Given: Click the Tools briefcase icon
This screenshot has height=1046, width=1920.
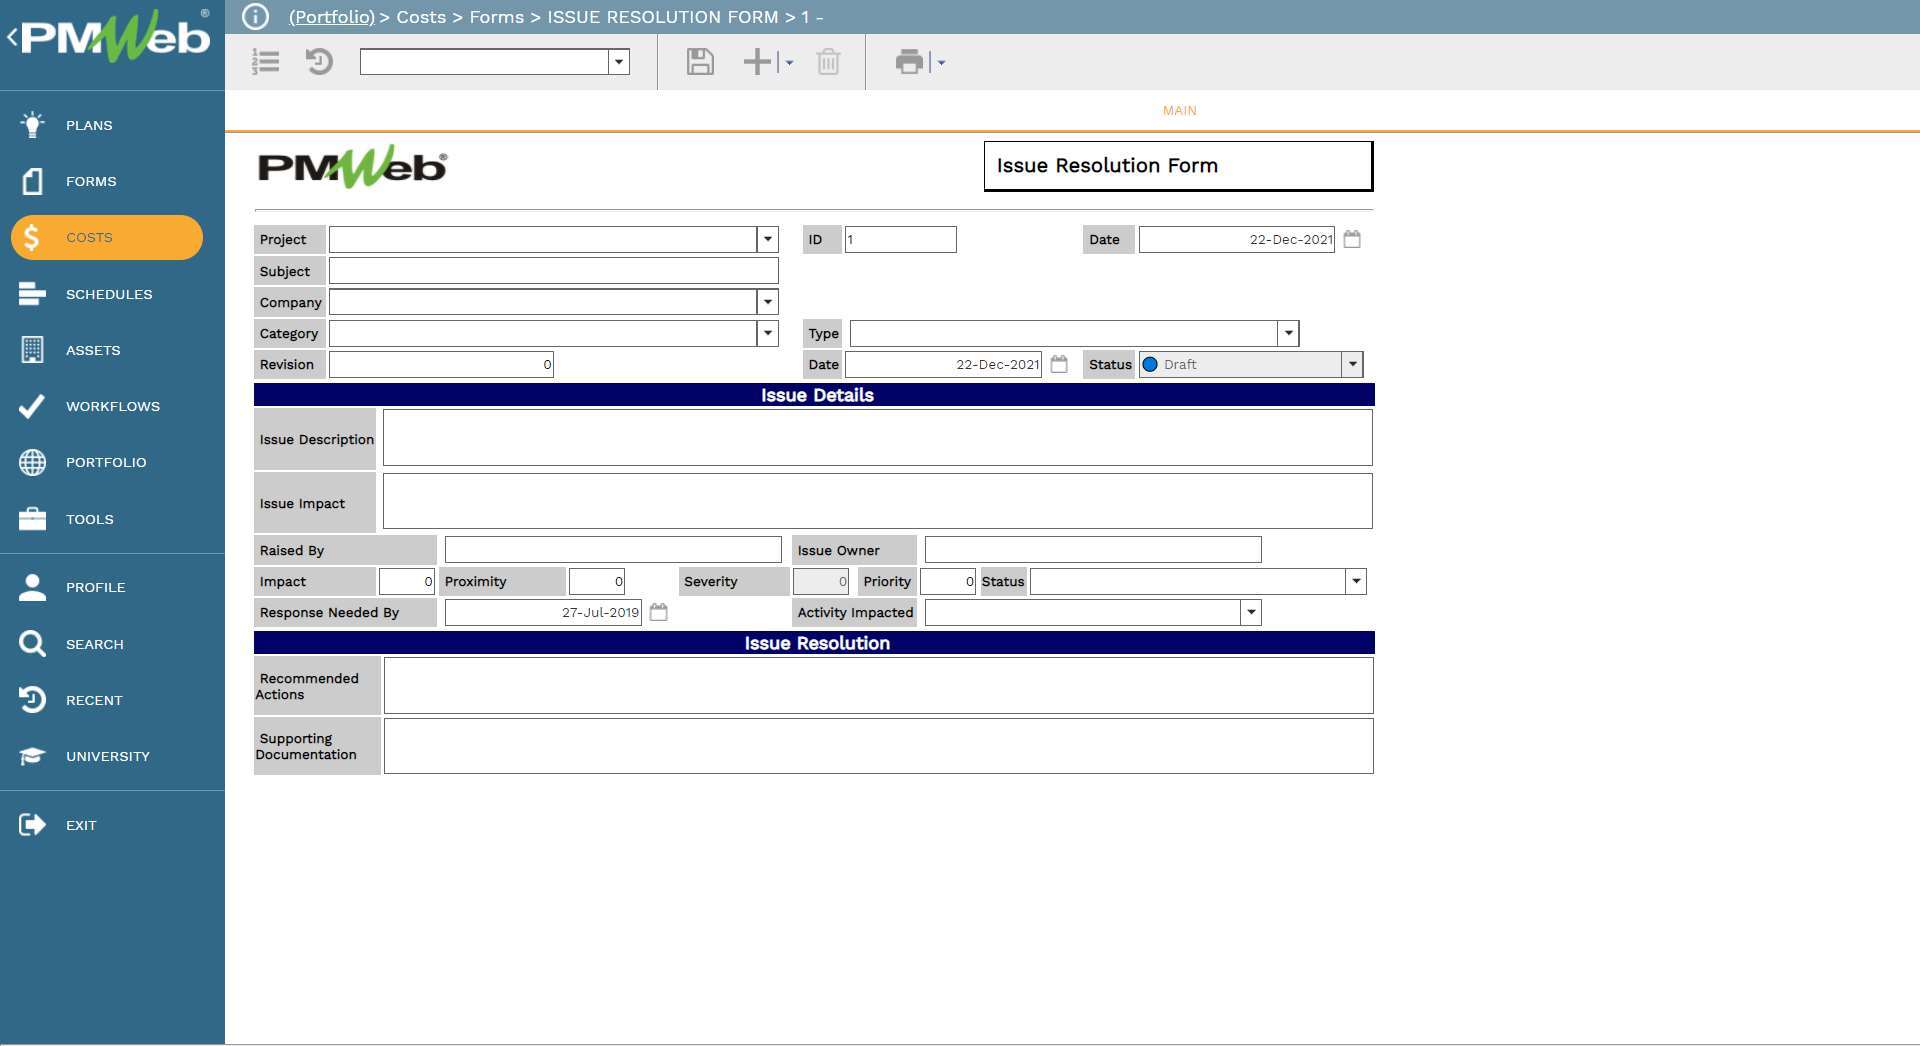Looking at the screenshot, I should tap(32, 519).
